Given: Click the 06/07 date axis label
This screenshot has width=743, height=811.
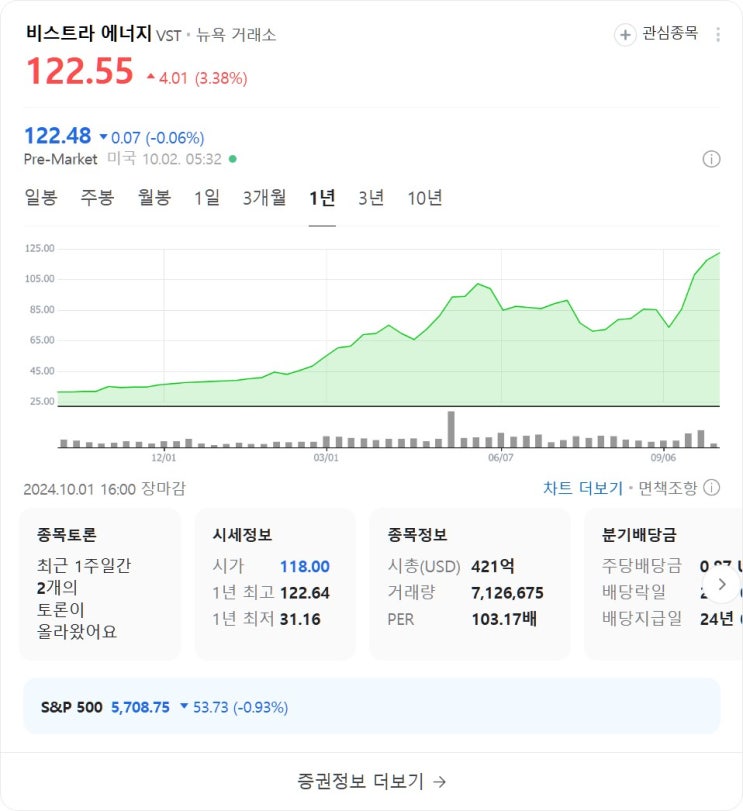Looking at the screenshot, I should click(501, 458).
